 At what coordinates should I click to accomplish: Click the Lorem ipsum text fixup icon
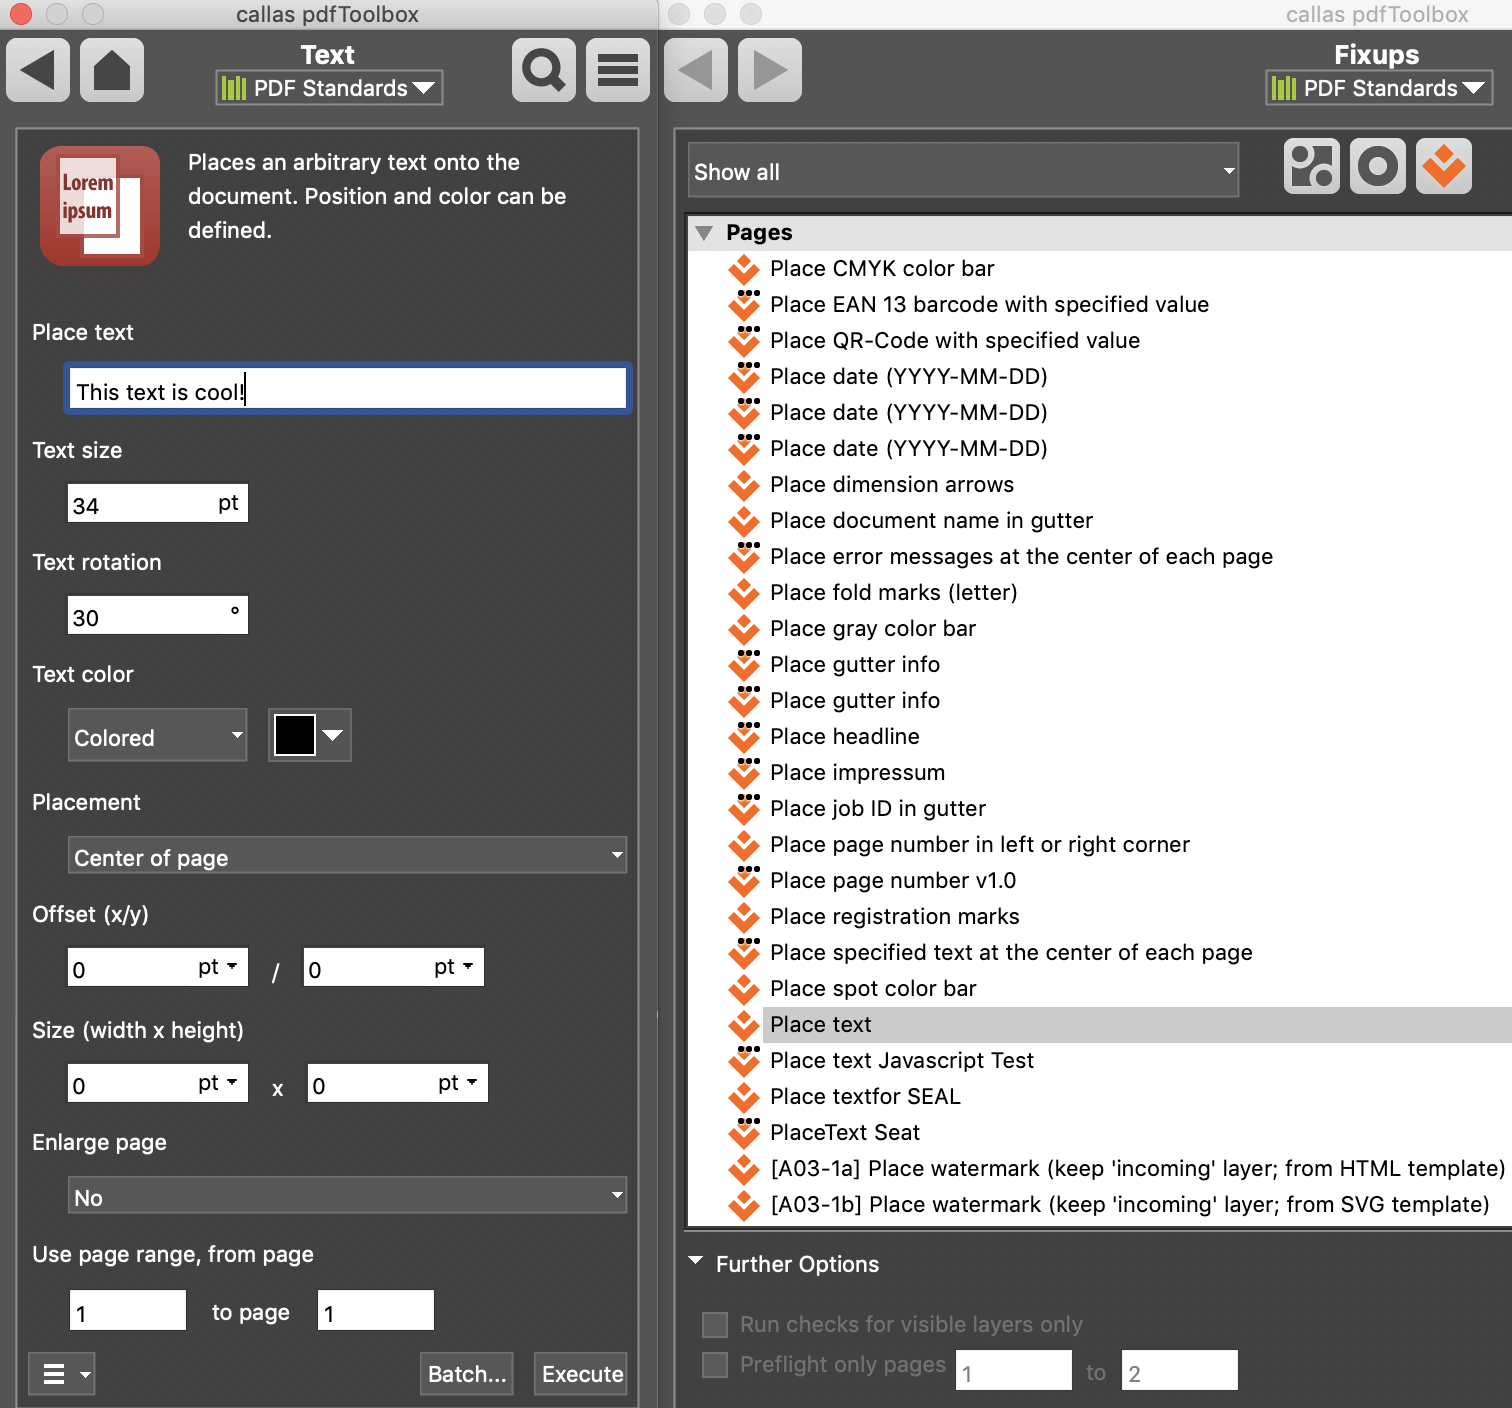(100, 206)
